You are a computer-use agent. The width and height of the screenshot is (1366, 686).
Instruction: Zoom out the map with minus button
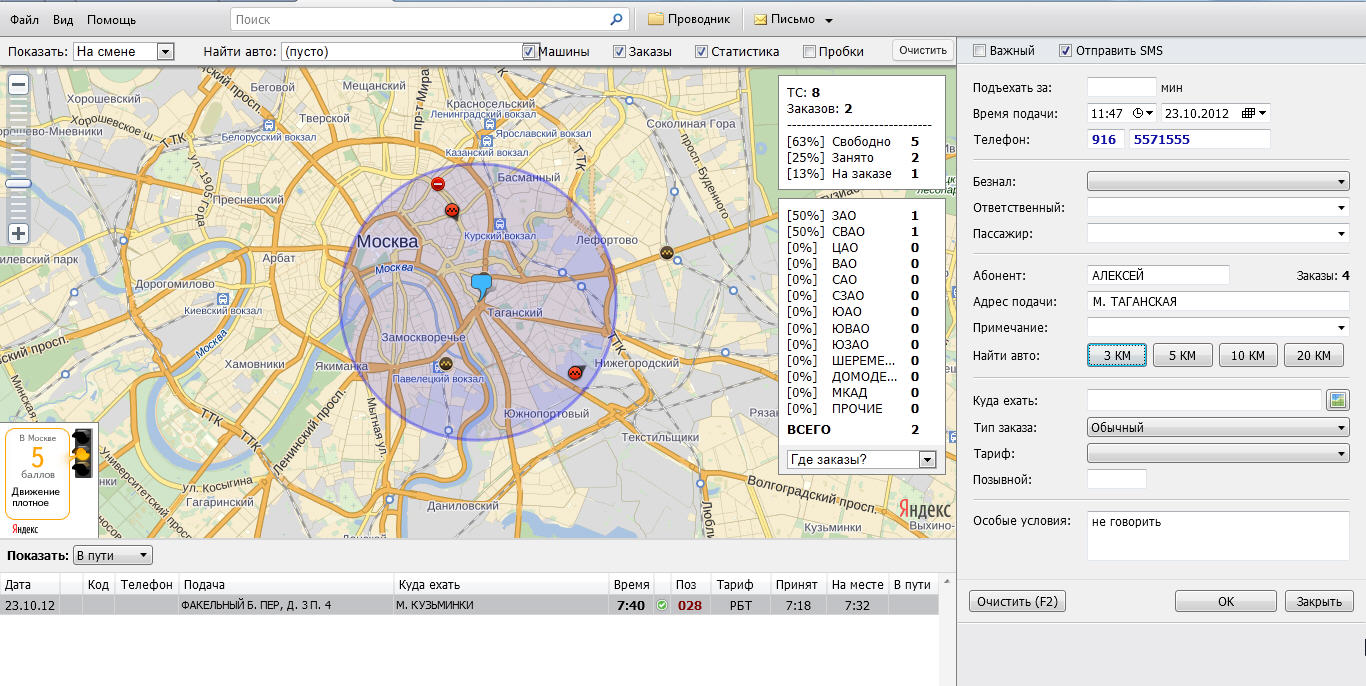point(18,85)
